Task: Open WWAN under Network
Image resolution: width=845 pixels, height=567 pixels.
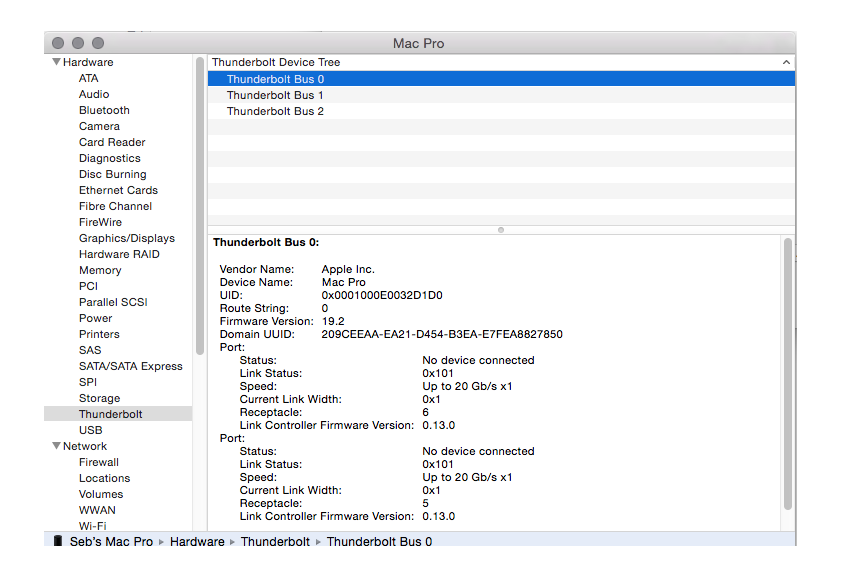Action: coord(97,510)
